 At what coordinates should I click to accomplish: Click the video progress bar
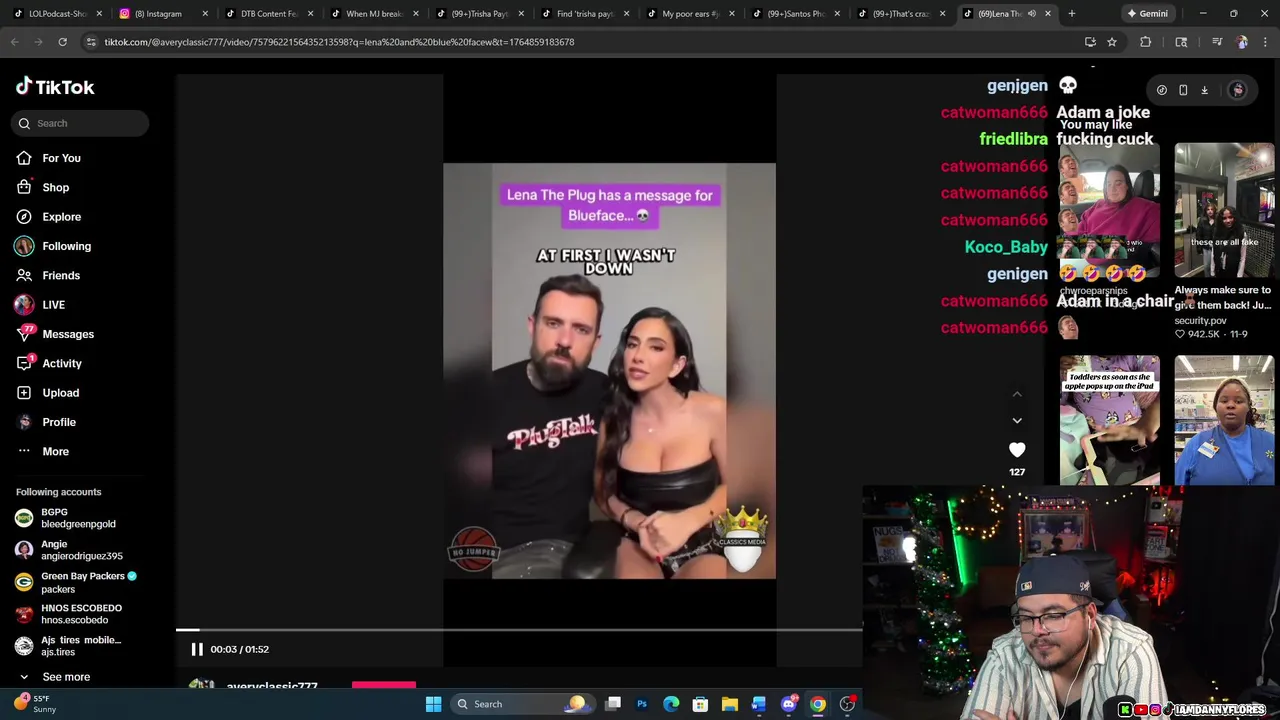519,630
